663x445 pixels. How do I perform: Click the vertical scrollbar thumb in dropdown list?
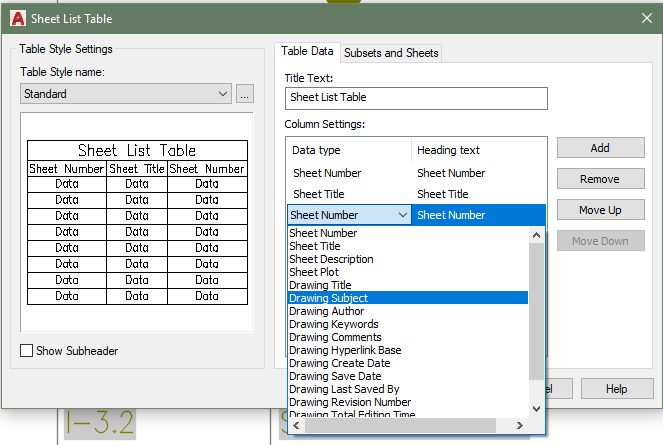click(537, 311)
